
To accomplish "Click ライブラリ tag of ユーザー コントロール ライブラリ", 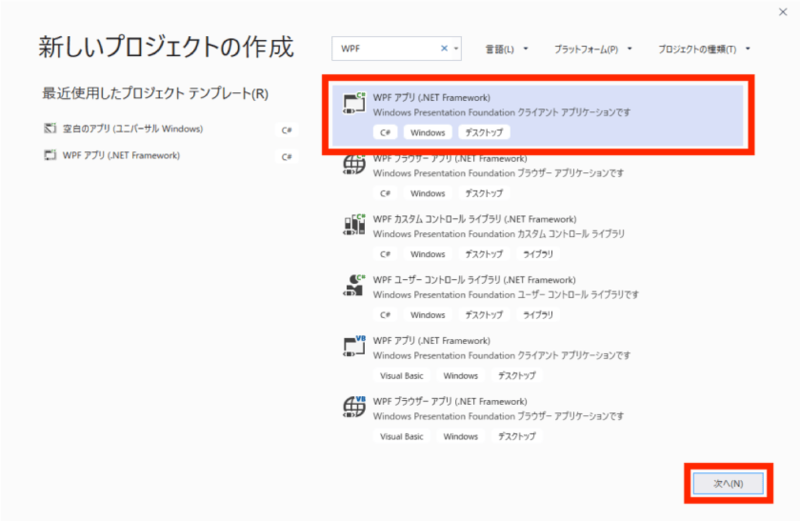I will coord(538,315).
